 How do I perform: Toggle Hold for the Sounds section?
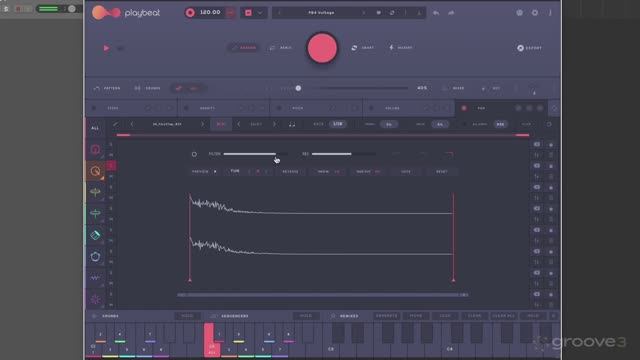point(187,316)
